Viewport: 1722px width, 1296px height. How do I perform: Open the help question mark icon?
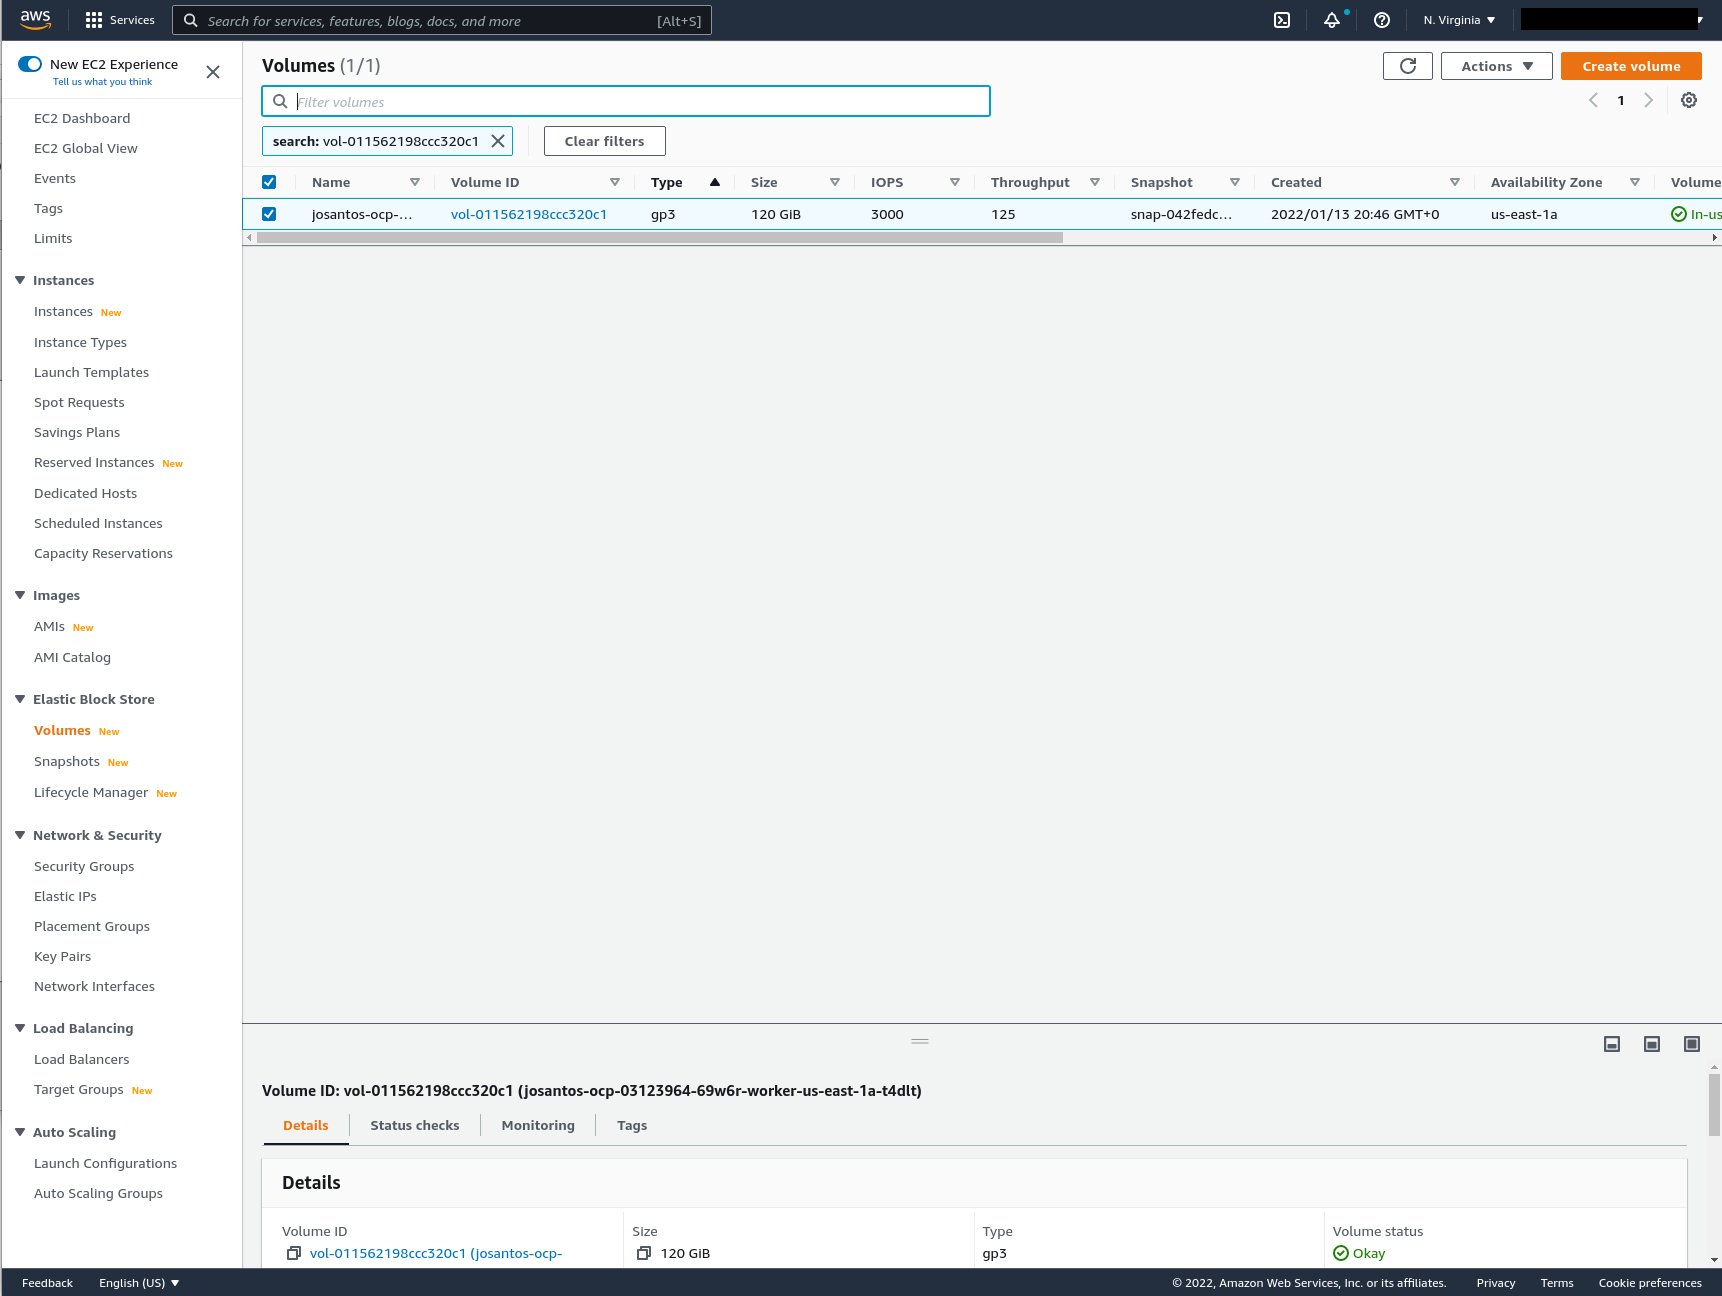1381,19
